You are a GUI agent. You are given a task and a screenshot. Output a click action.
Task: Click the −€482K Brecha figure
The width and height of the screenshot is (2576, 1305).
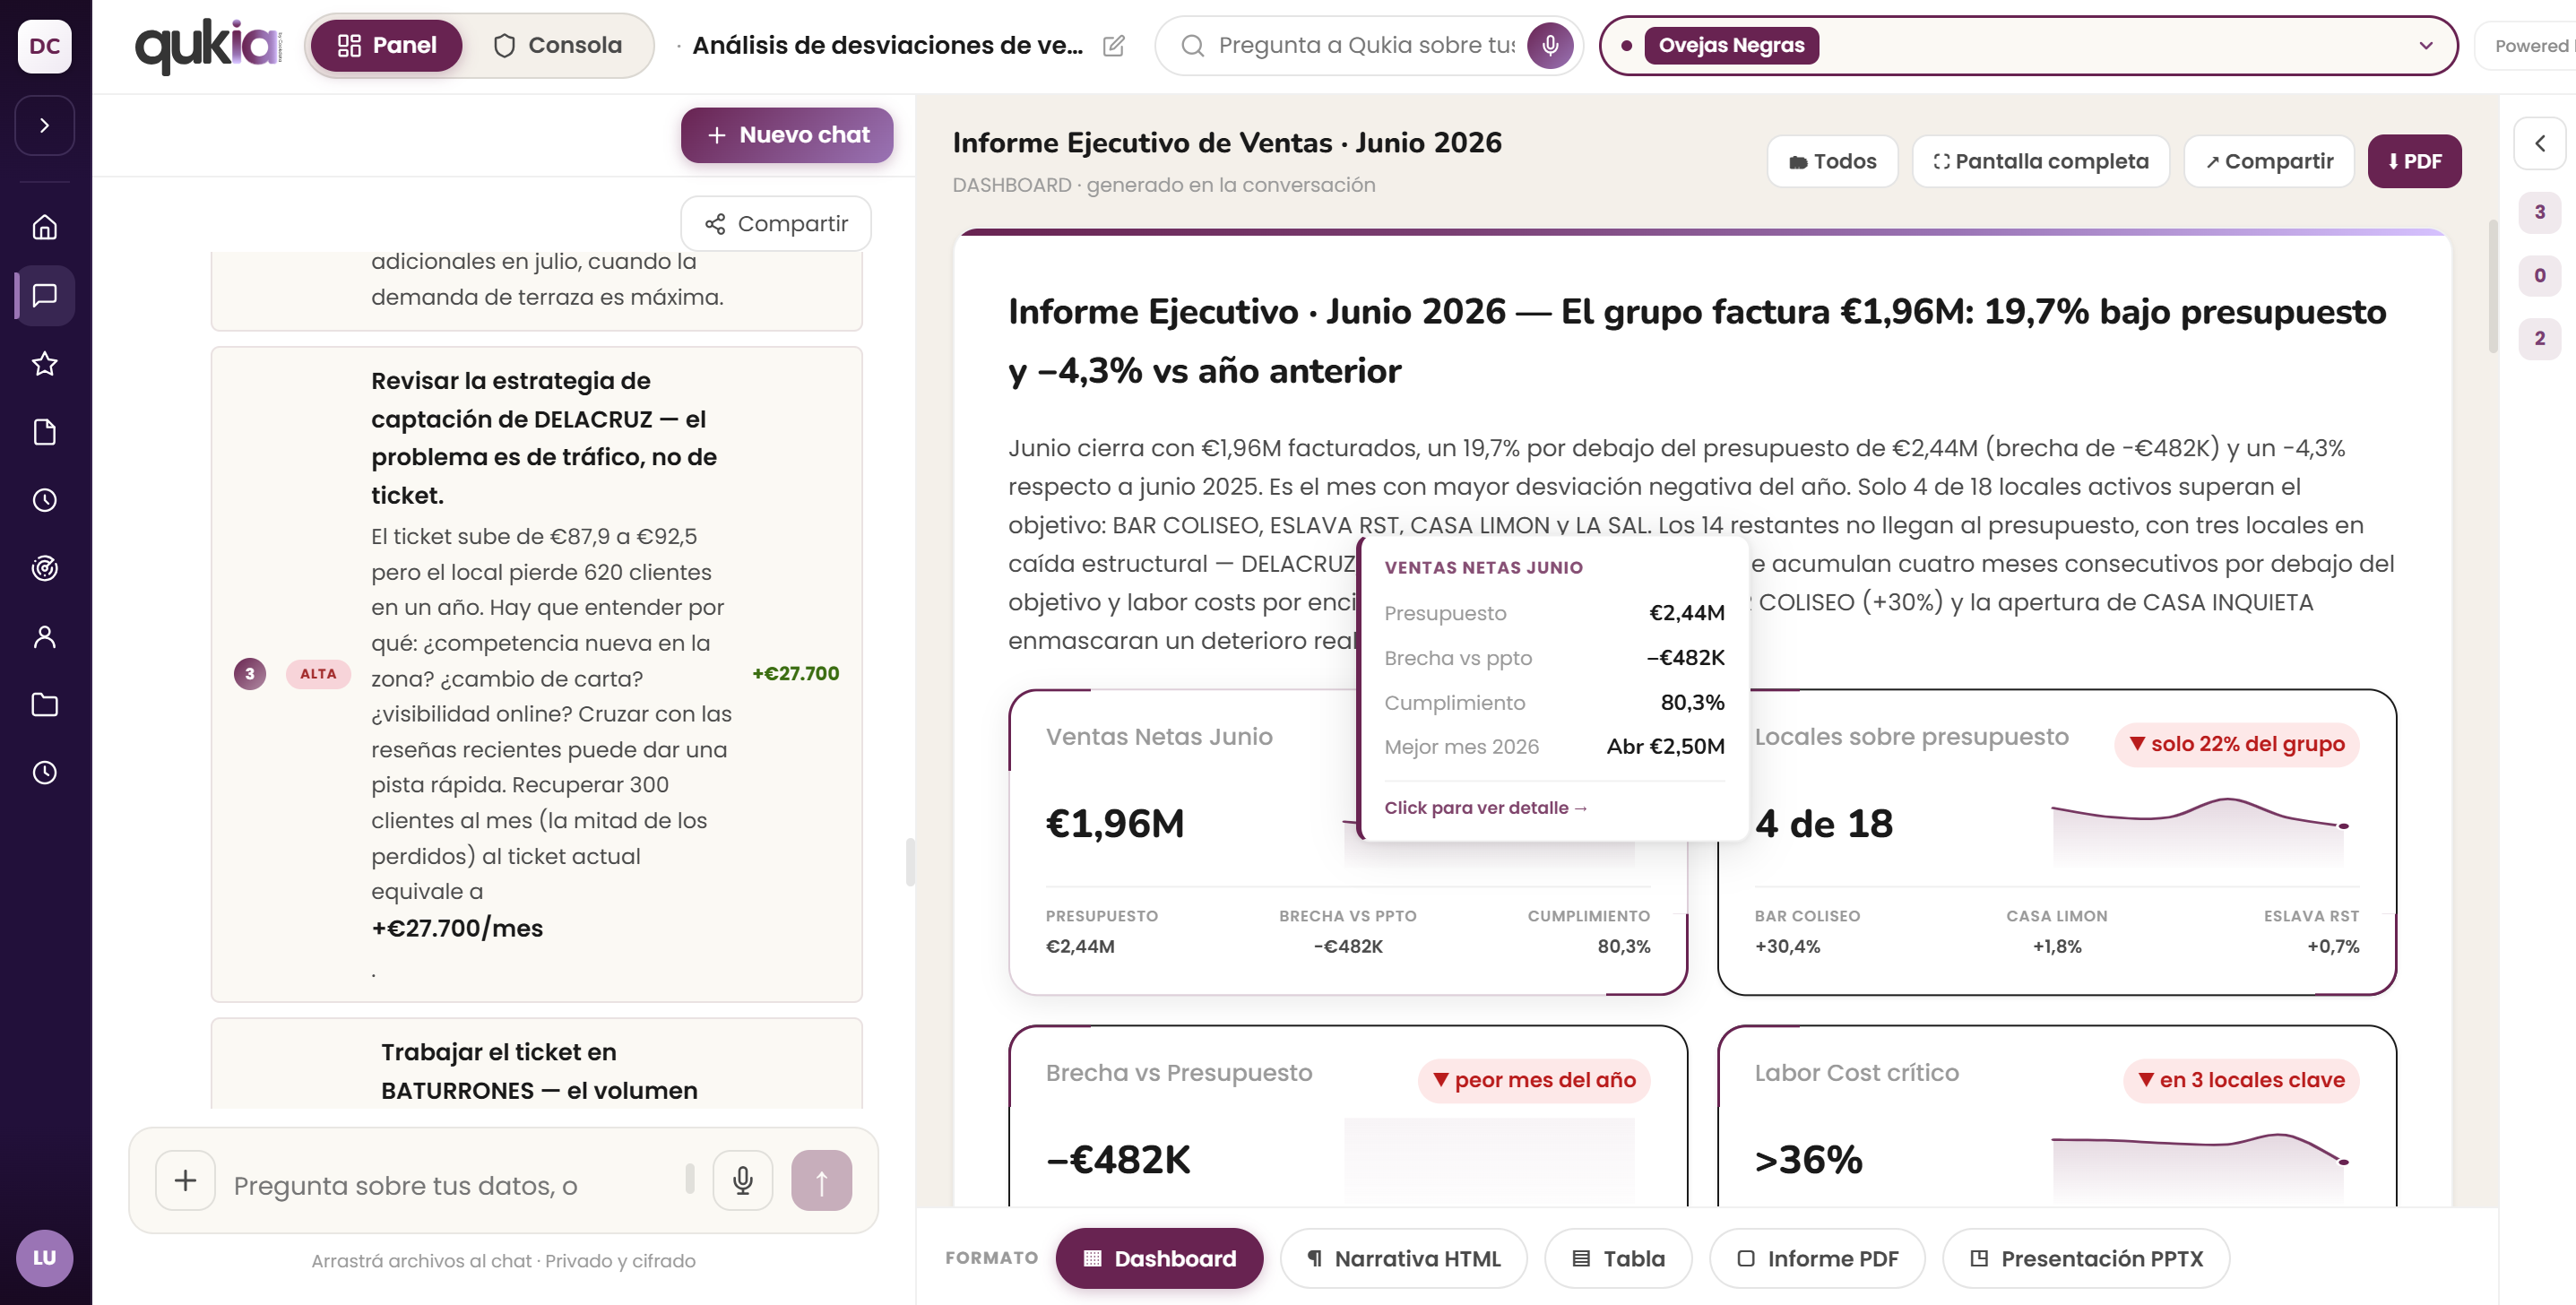coord(1118,1159)
